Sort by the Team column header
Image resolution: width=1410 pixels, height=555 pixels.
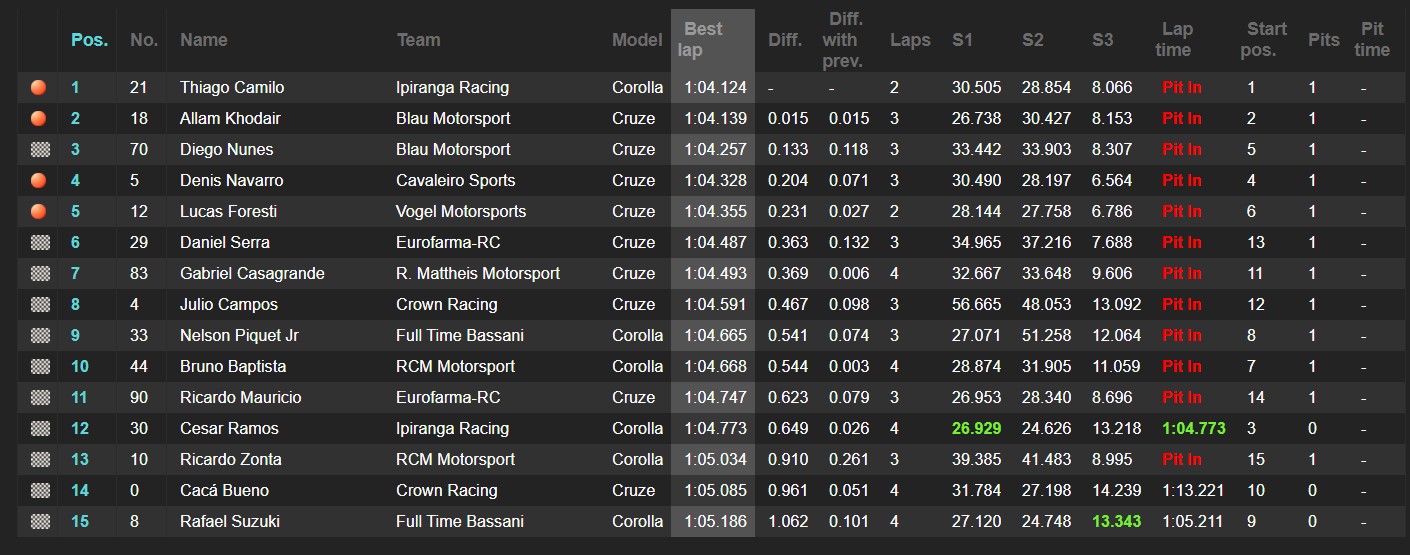coord(418,40)
